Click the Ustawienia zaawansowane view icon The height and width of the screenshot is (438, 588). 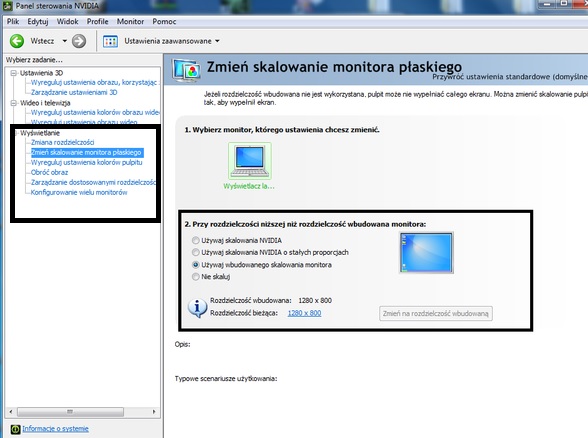pos(110,41)
